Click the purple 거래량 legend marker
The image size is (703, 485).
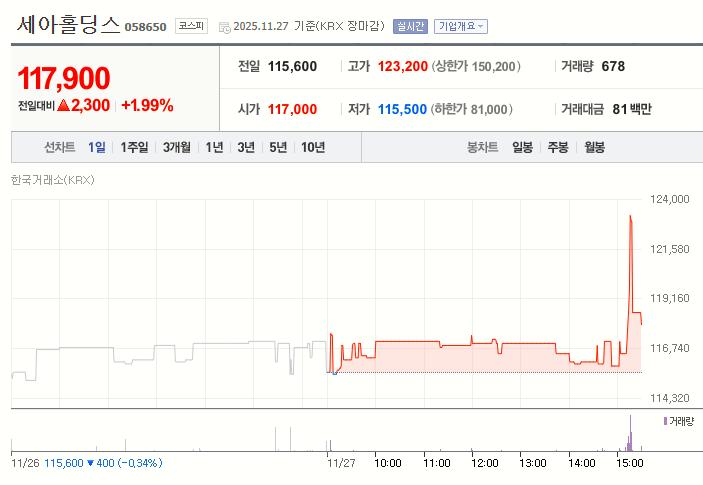665,422
